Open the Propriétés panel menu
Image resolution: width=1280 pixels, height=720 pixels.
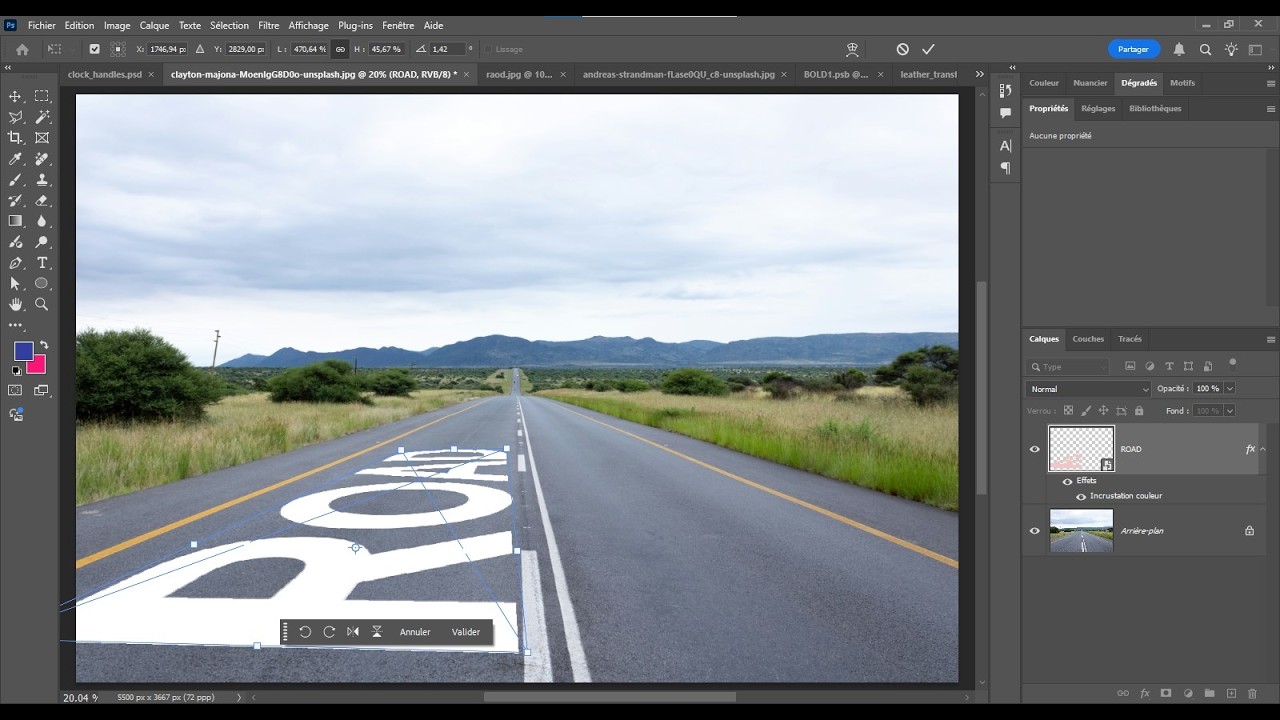click(1271, 109)
